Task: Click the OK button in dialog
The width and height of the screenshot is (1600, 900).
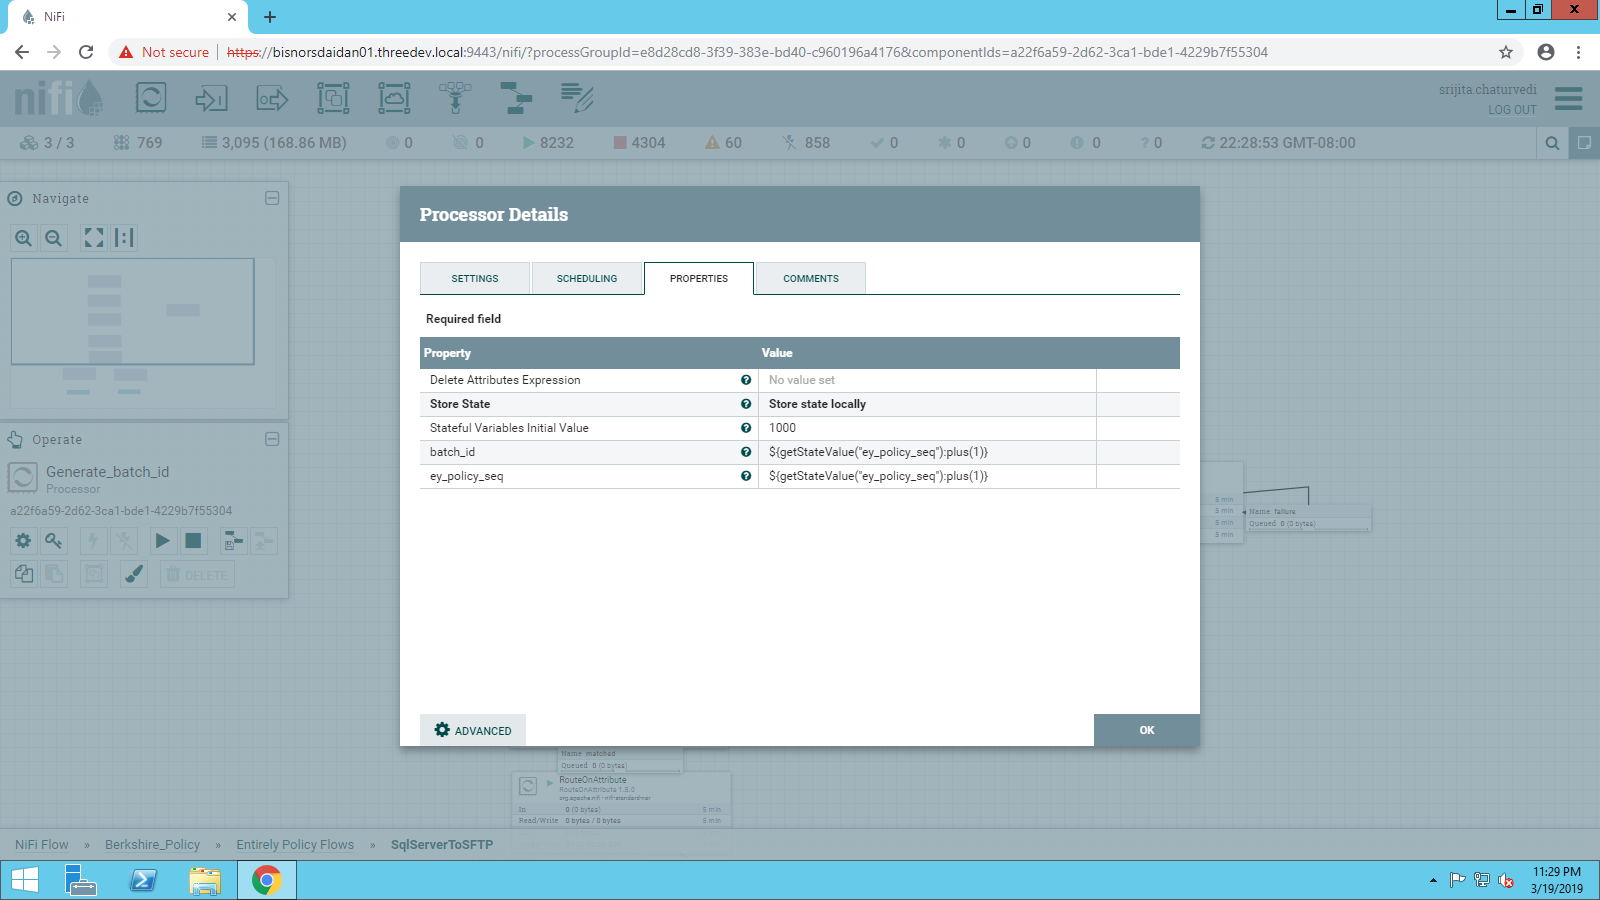Action: tap(1146, 730)
